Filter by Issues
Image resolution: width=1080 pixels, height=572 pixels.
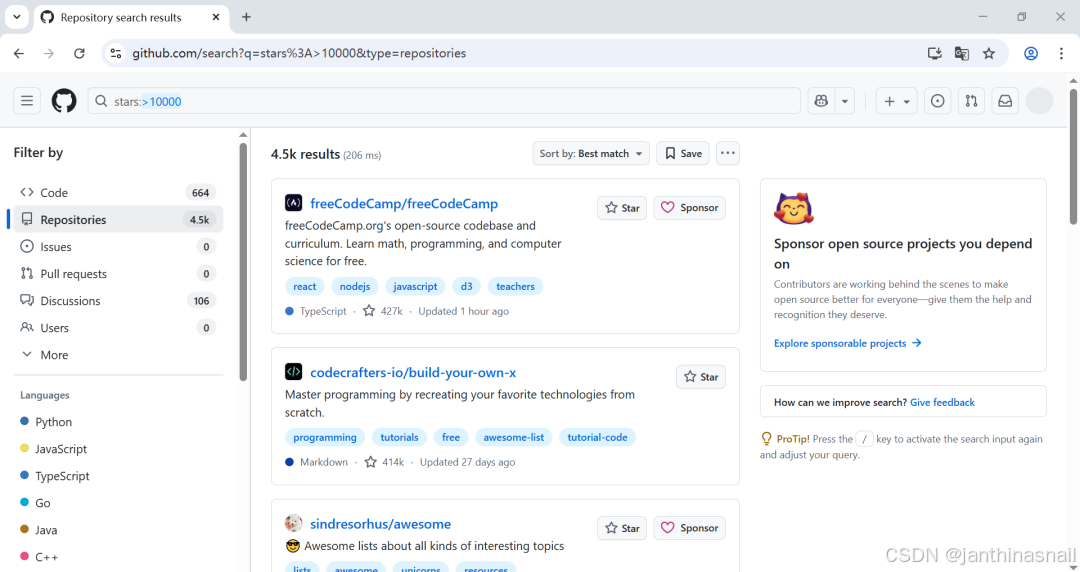pyautogui.click(x=118, y=246)
